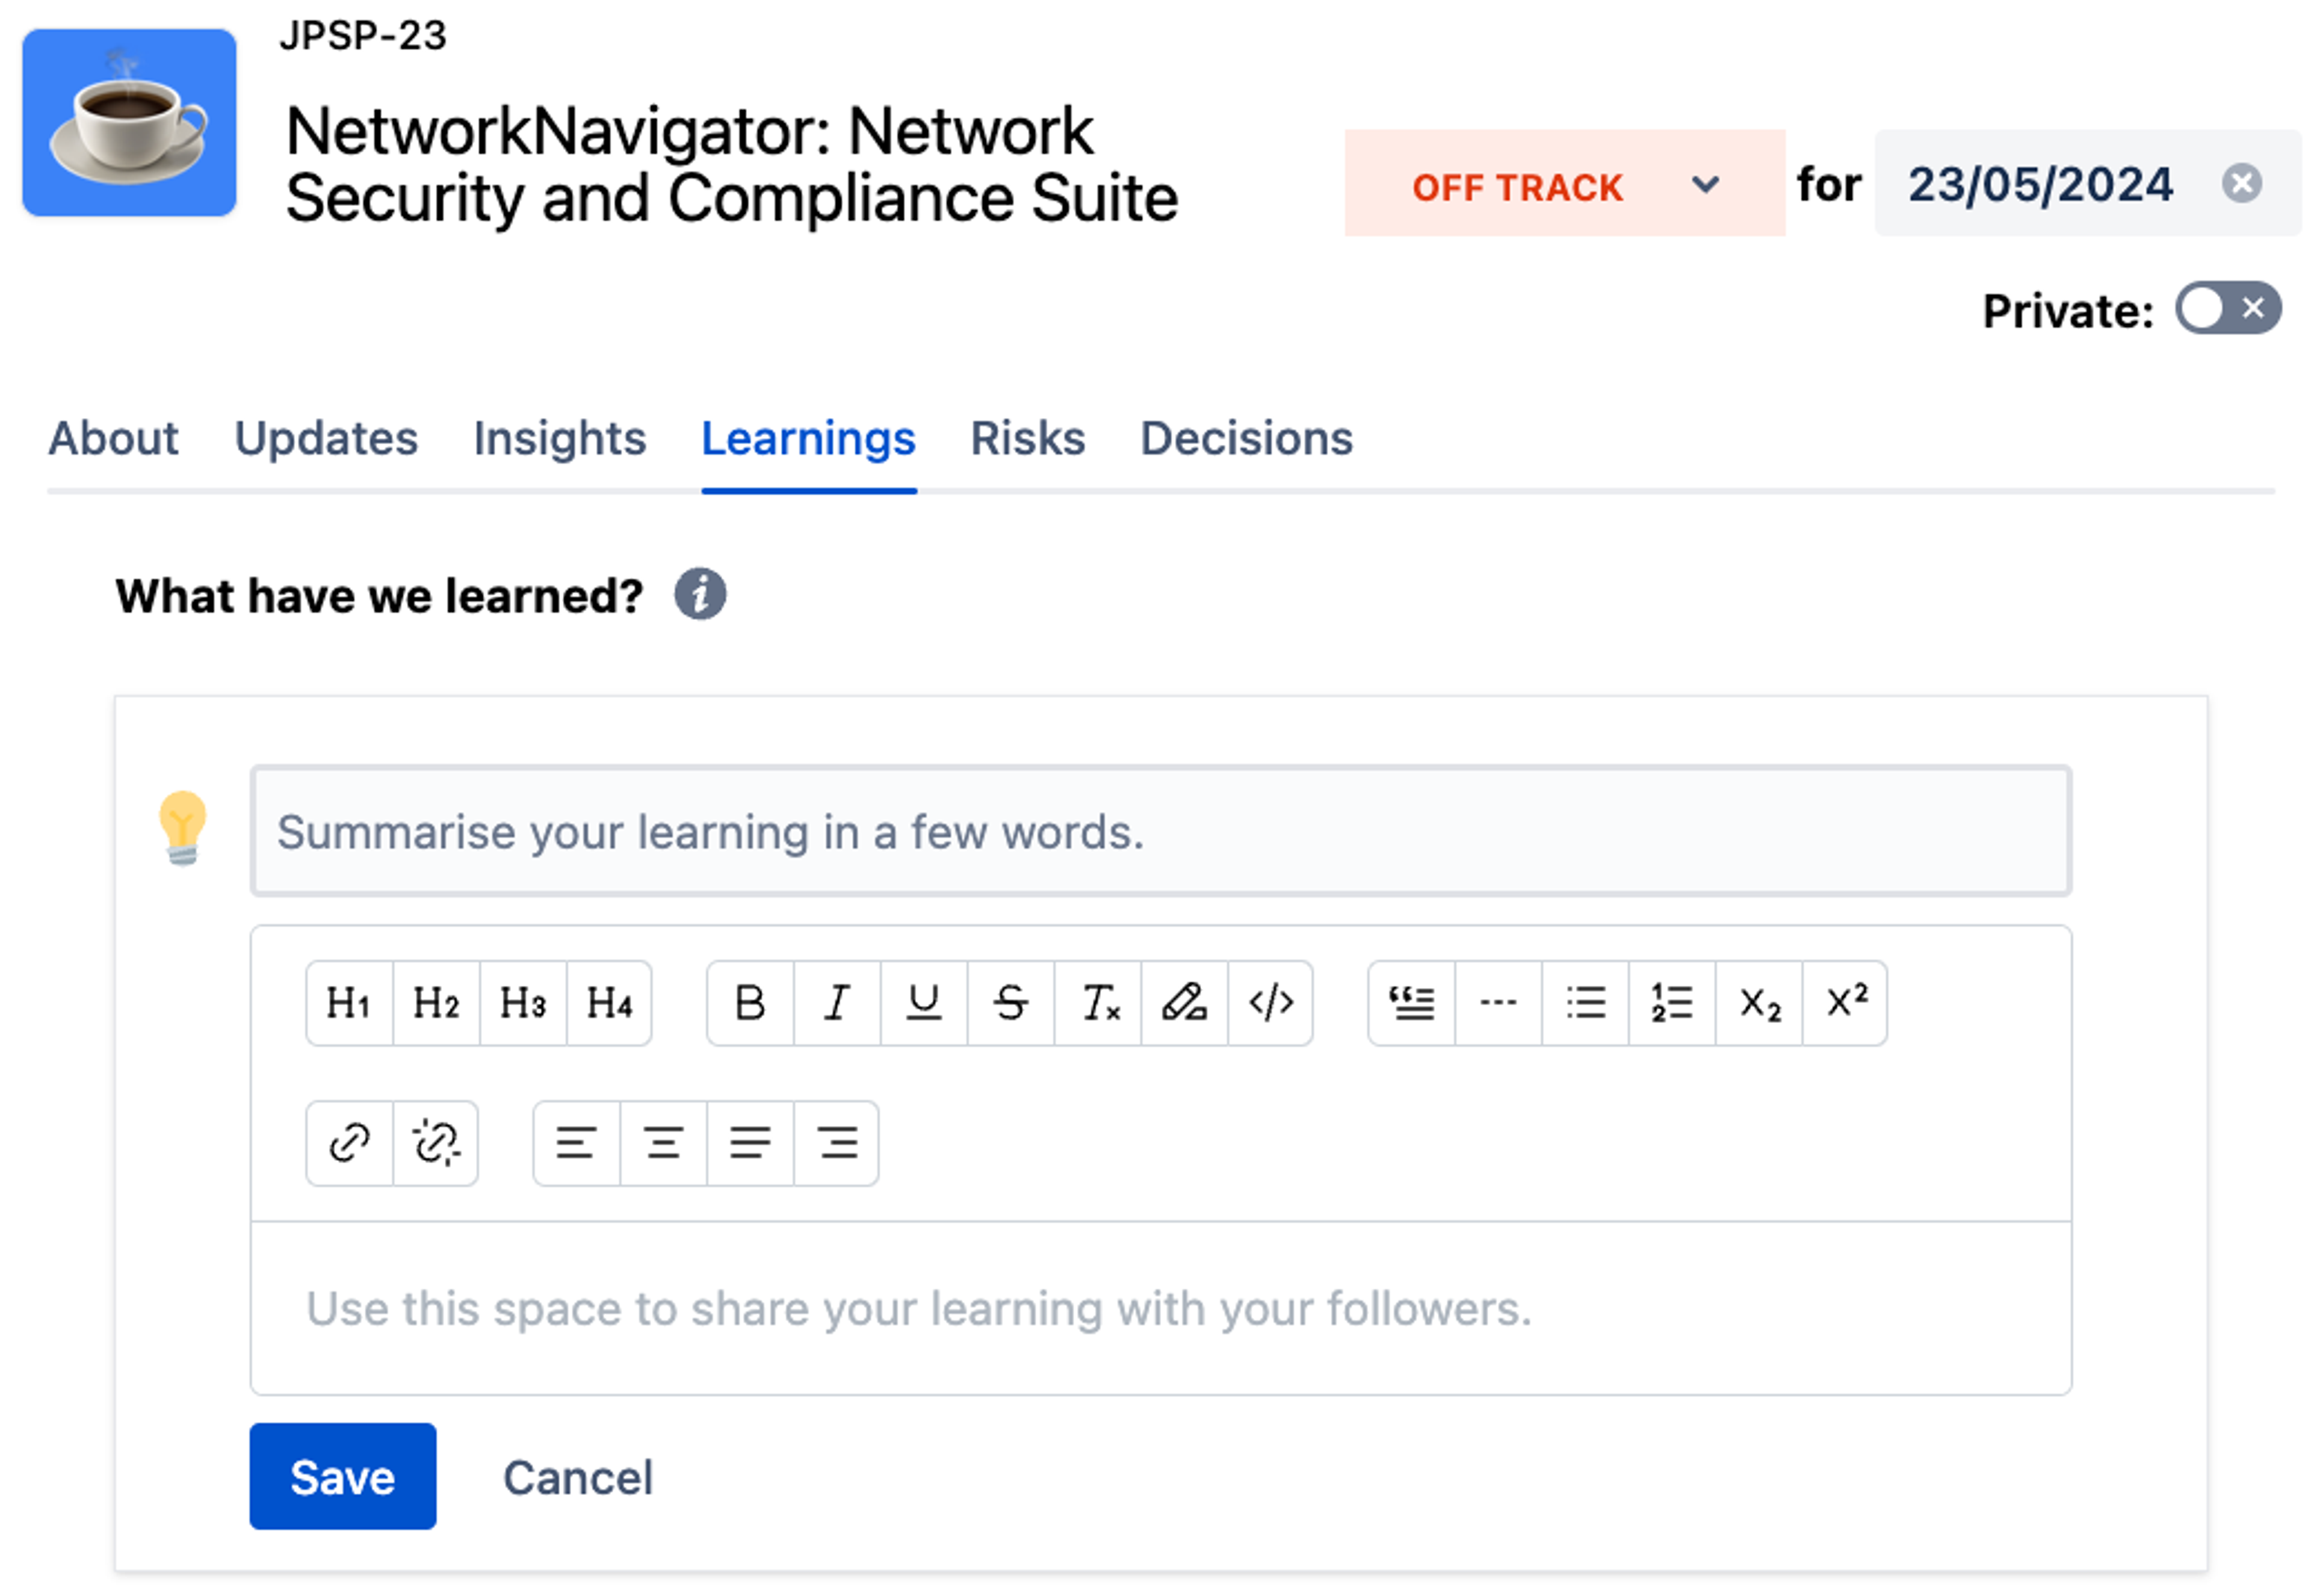The width and height of the screenshot is (2311, 1596).
Task: Insert hyperlink using link icon
Action: [x=349, y=1144]
